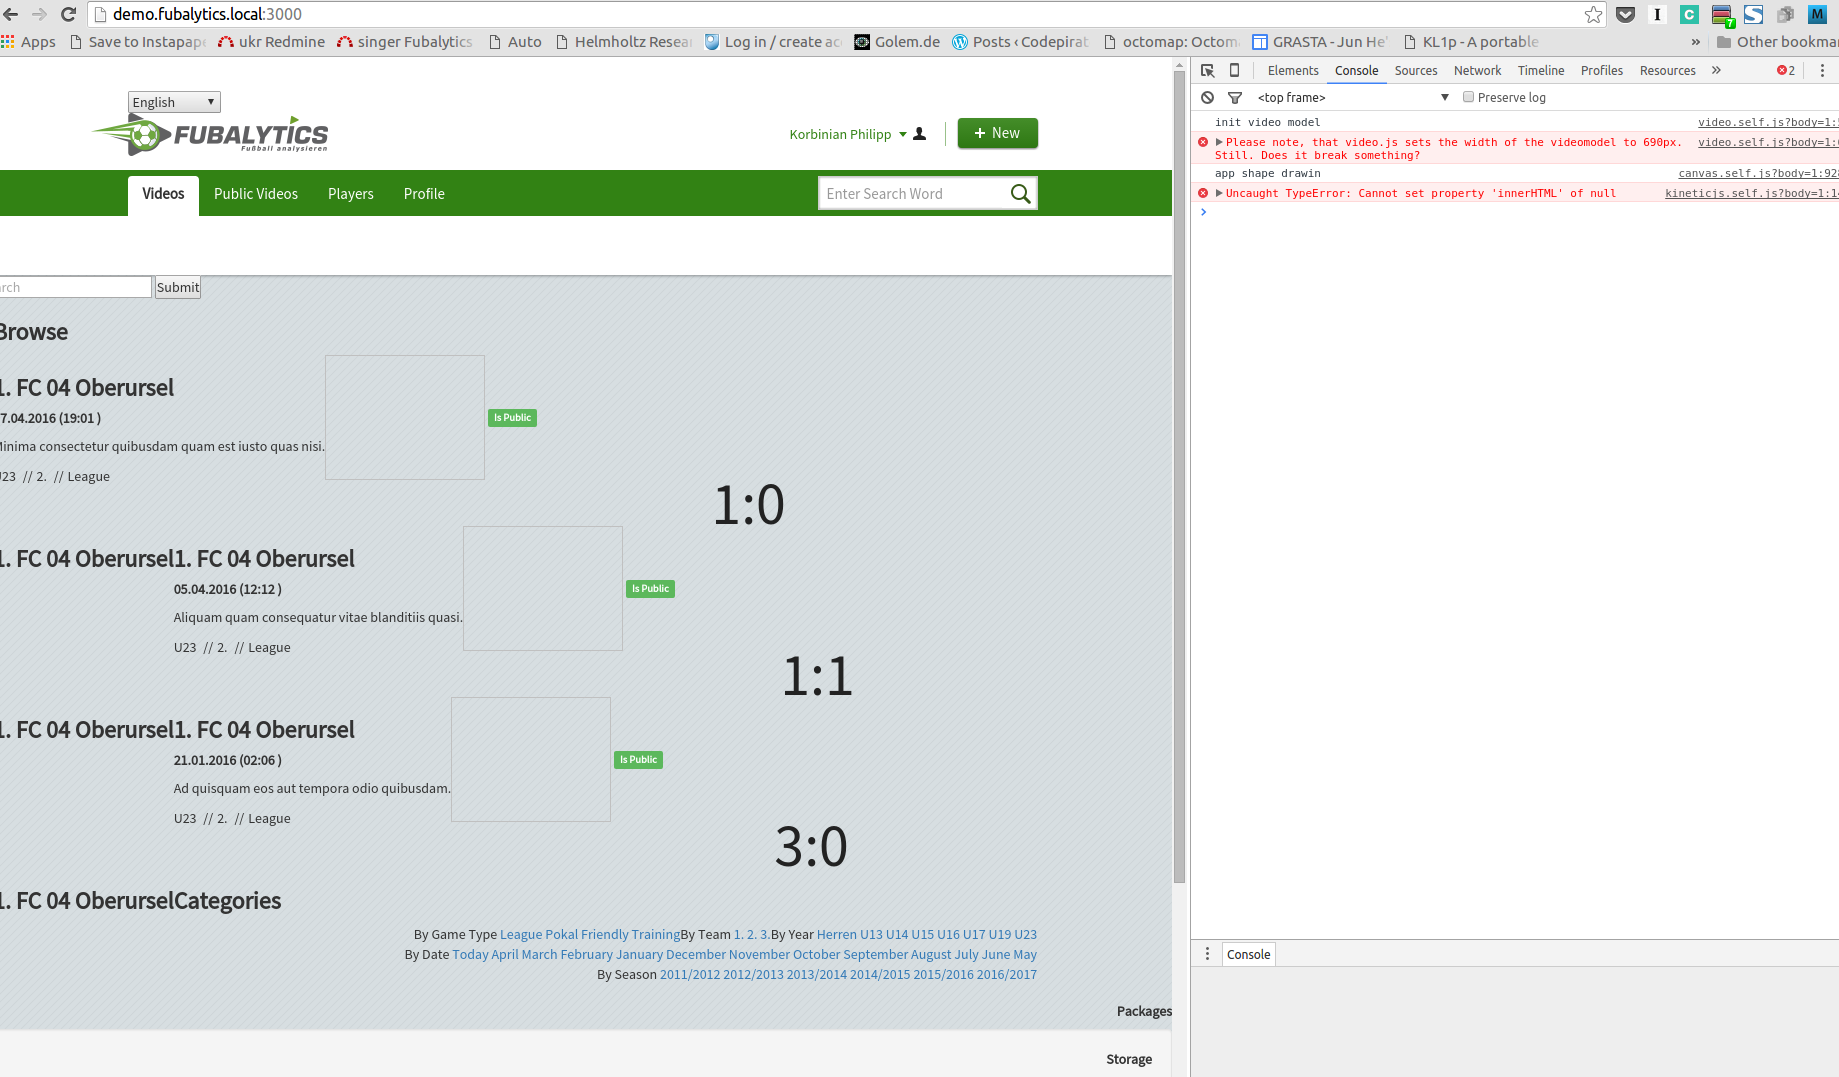Filter by the Herren year link
Viewport: 1839px width, 1077px height.
(x=837, y=934)
